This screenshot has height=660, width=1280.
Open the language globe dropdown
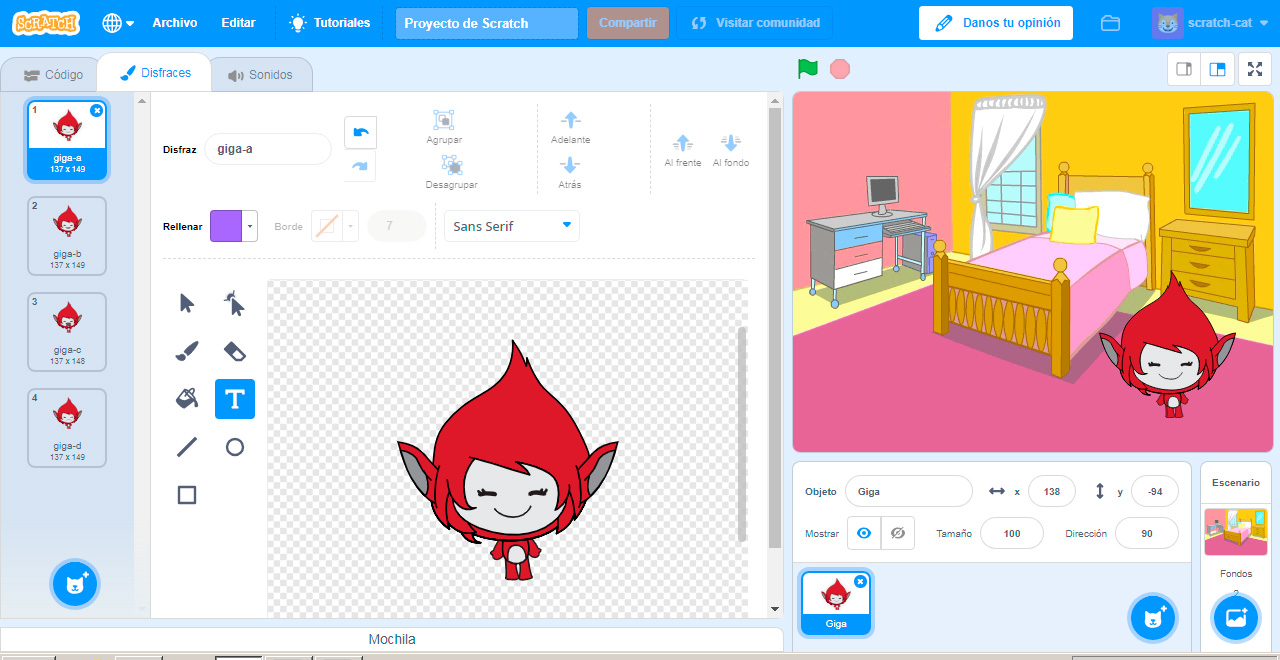pyautogui.click(x=118, y=23)
